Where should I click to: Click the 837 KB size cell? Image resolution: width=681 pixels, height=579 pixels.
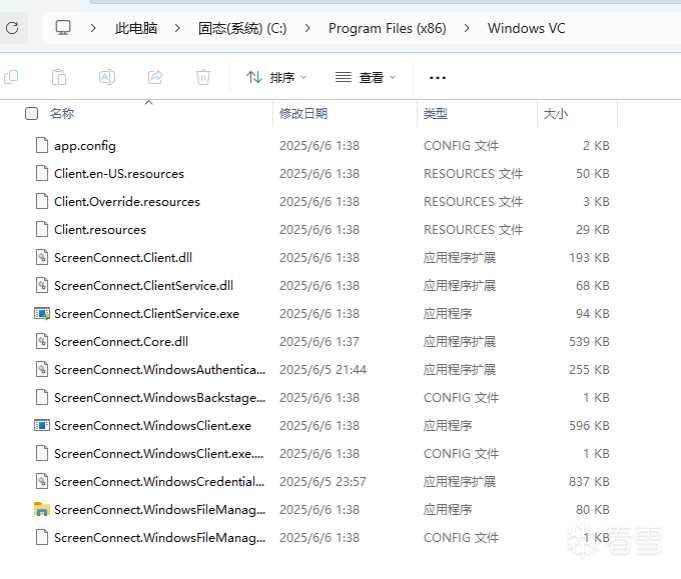[x=589, y=482]
